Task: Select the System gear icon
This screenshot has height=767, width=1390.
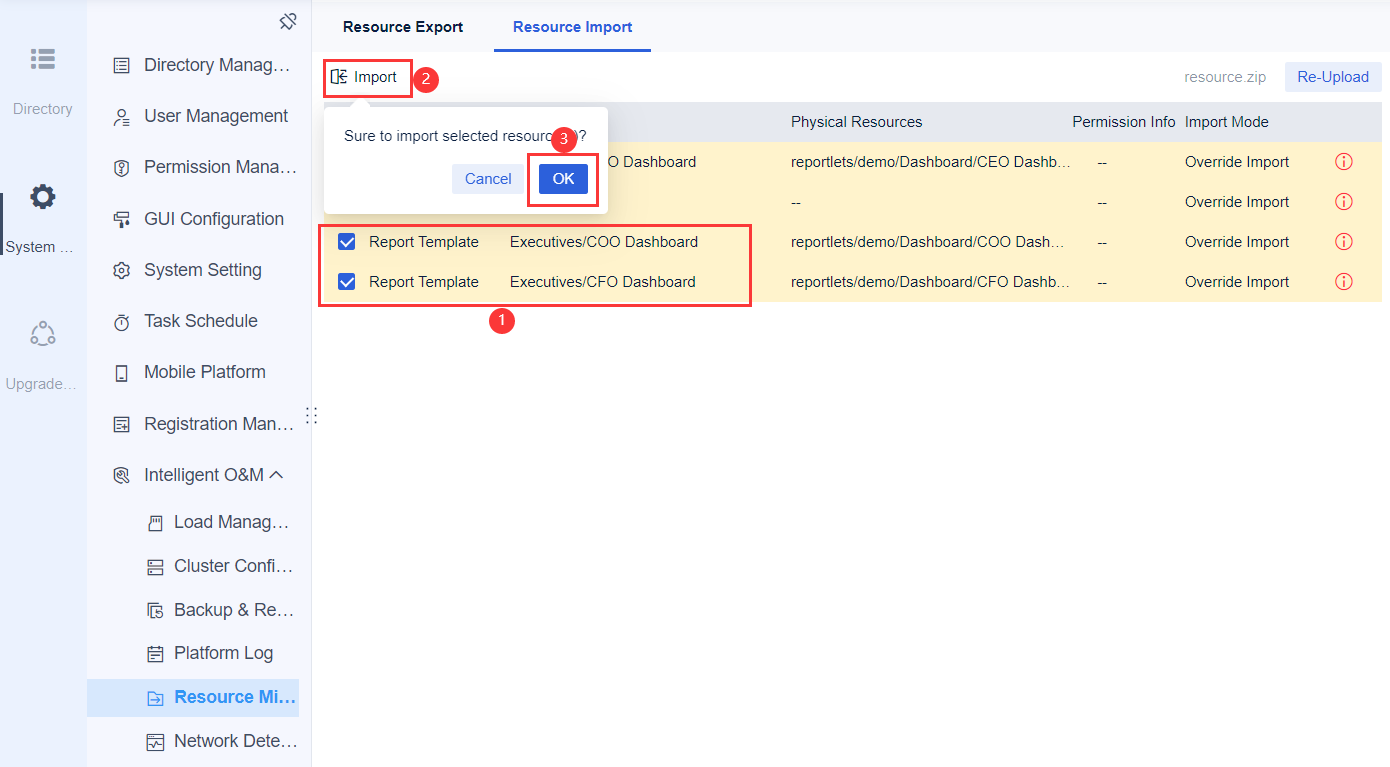Action: coord(42,197)
